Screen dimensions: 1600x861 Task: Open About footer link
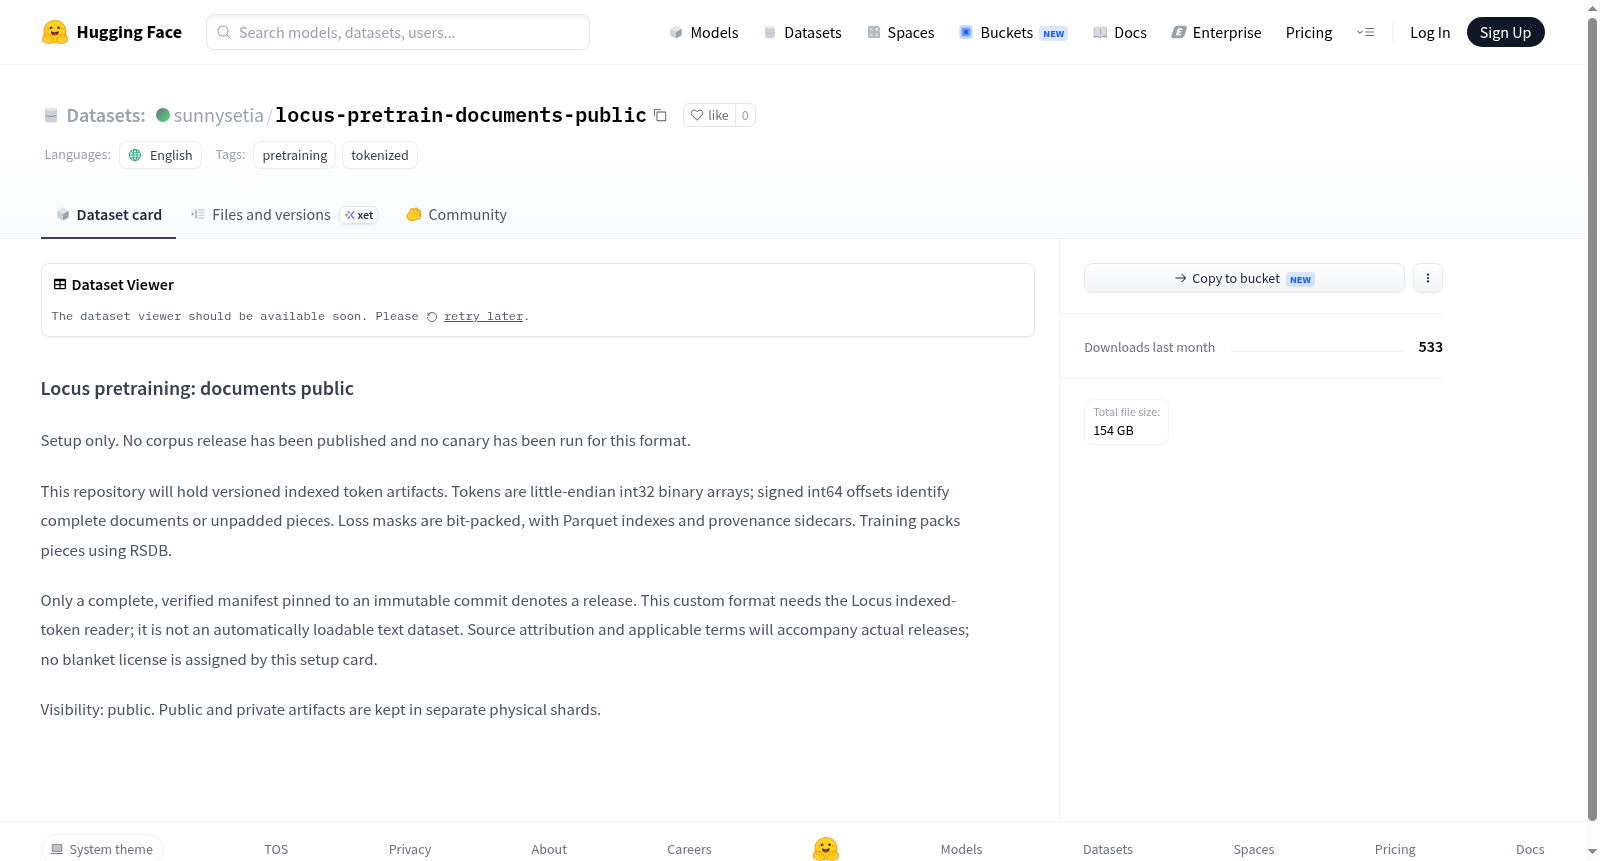[x=549, y=849]
